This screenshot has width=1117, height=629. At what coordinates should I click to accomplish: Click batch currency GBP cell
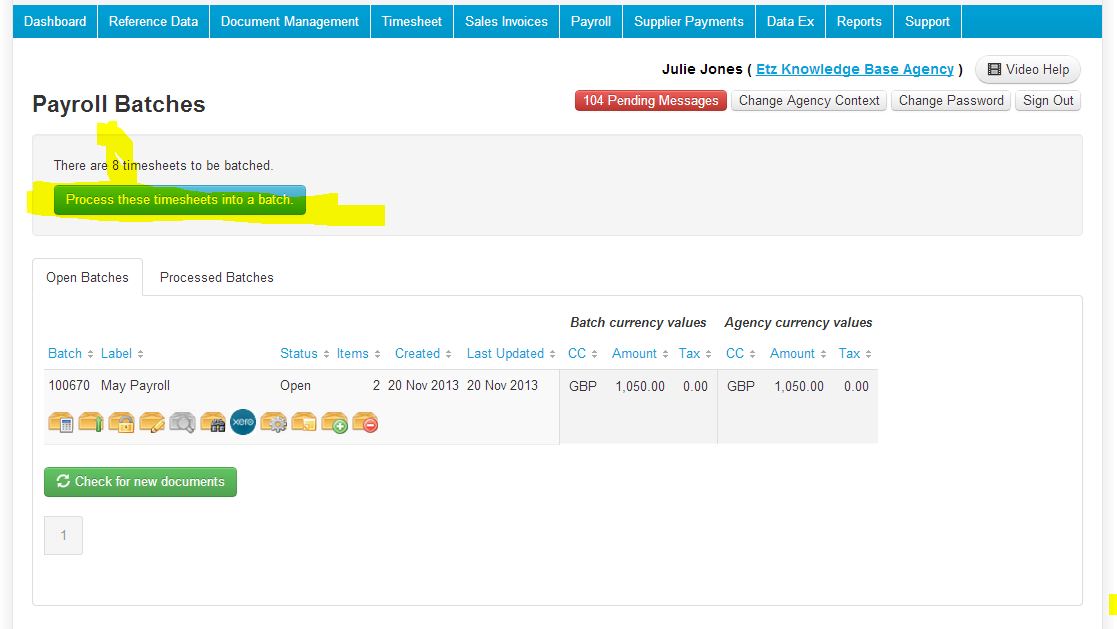point(583,386)
